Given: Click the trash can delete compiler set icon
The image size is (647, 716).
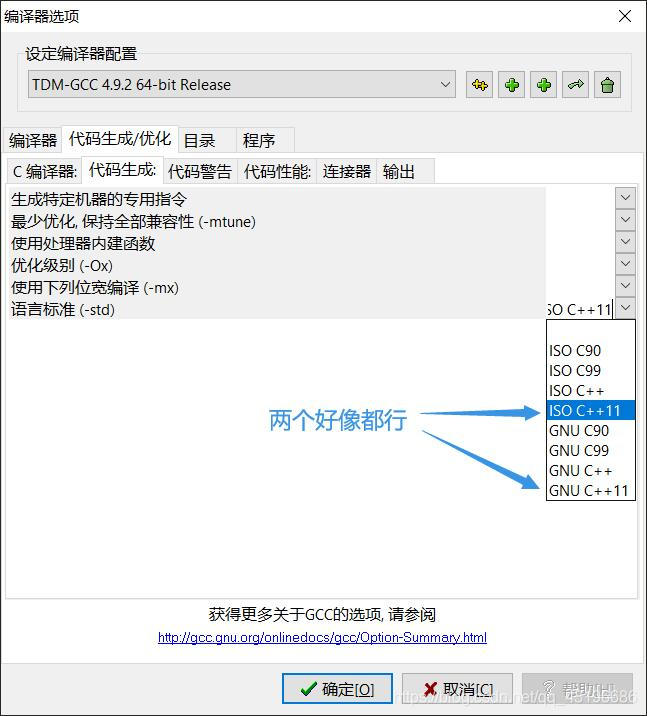Looking at the screenshot, I should coord(607,85).
